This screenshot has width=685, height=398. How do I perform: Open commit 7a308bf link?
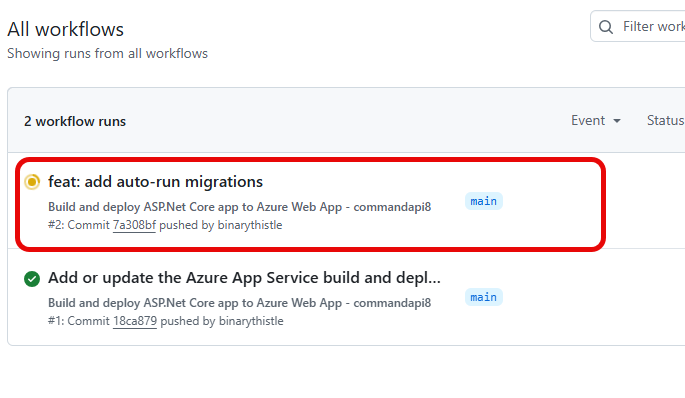point(134,225)
